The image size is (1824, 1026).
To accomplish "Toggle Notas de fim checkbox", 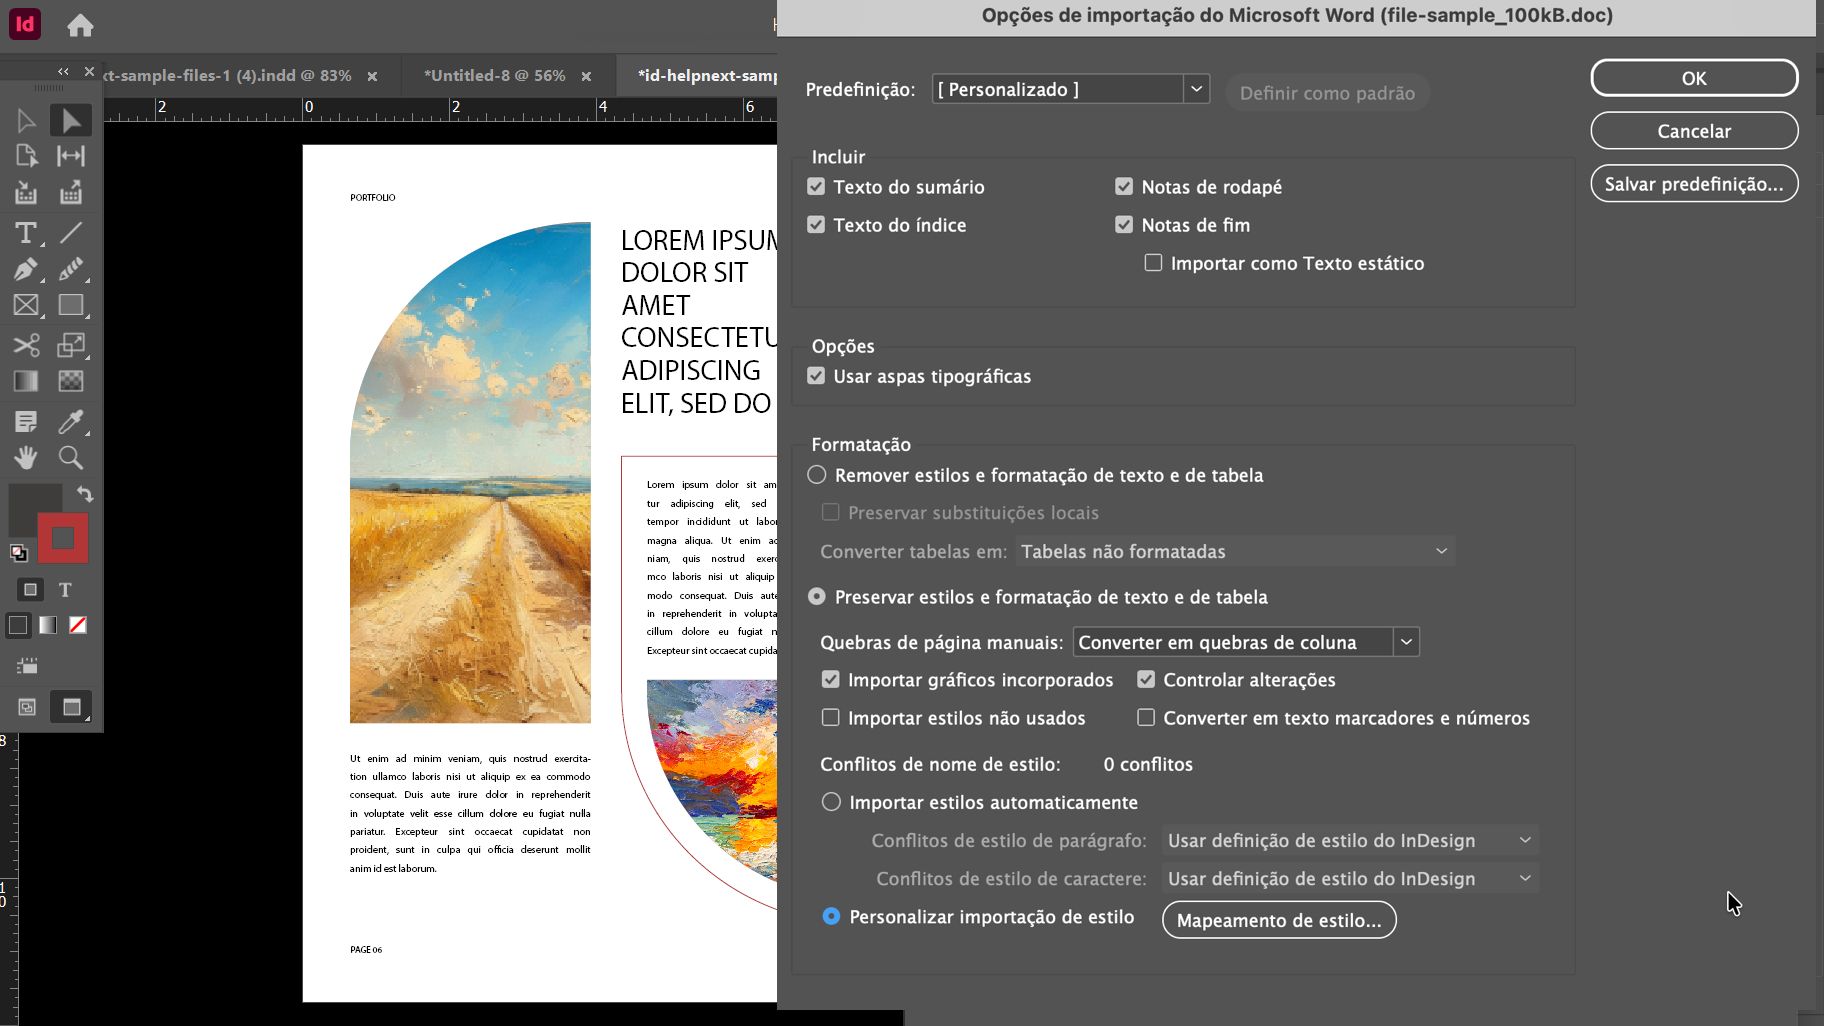I will coord(1124,225).
